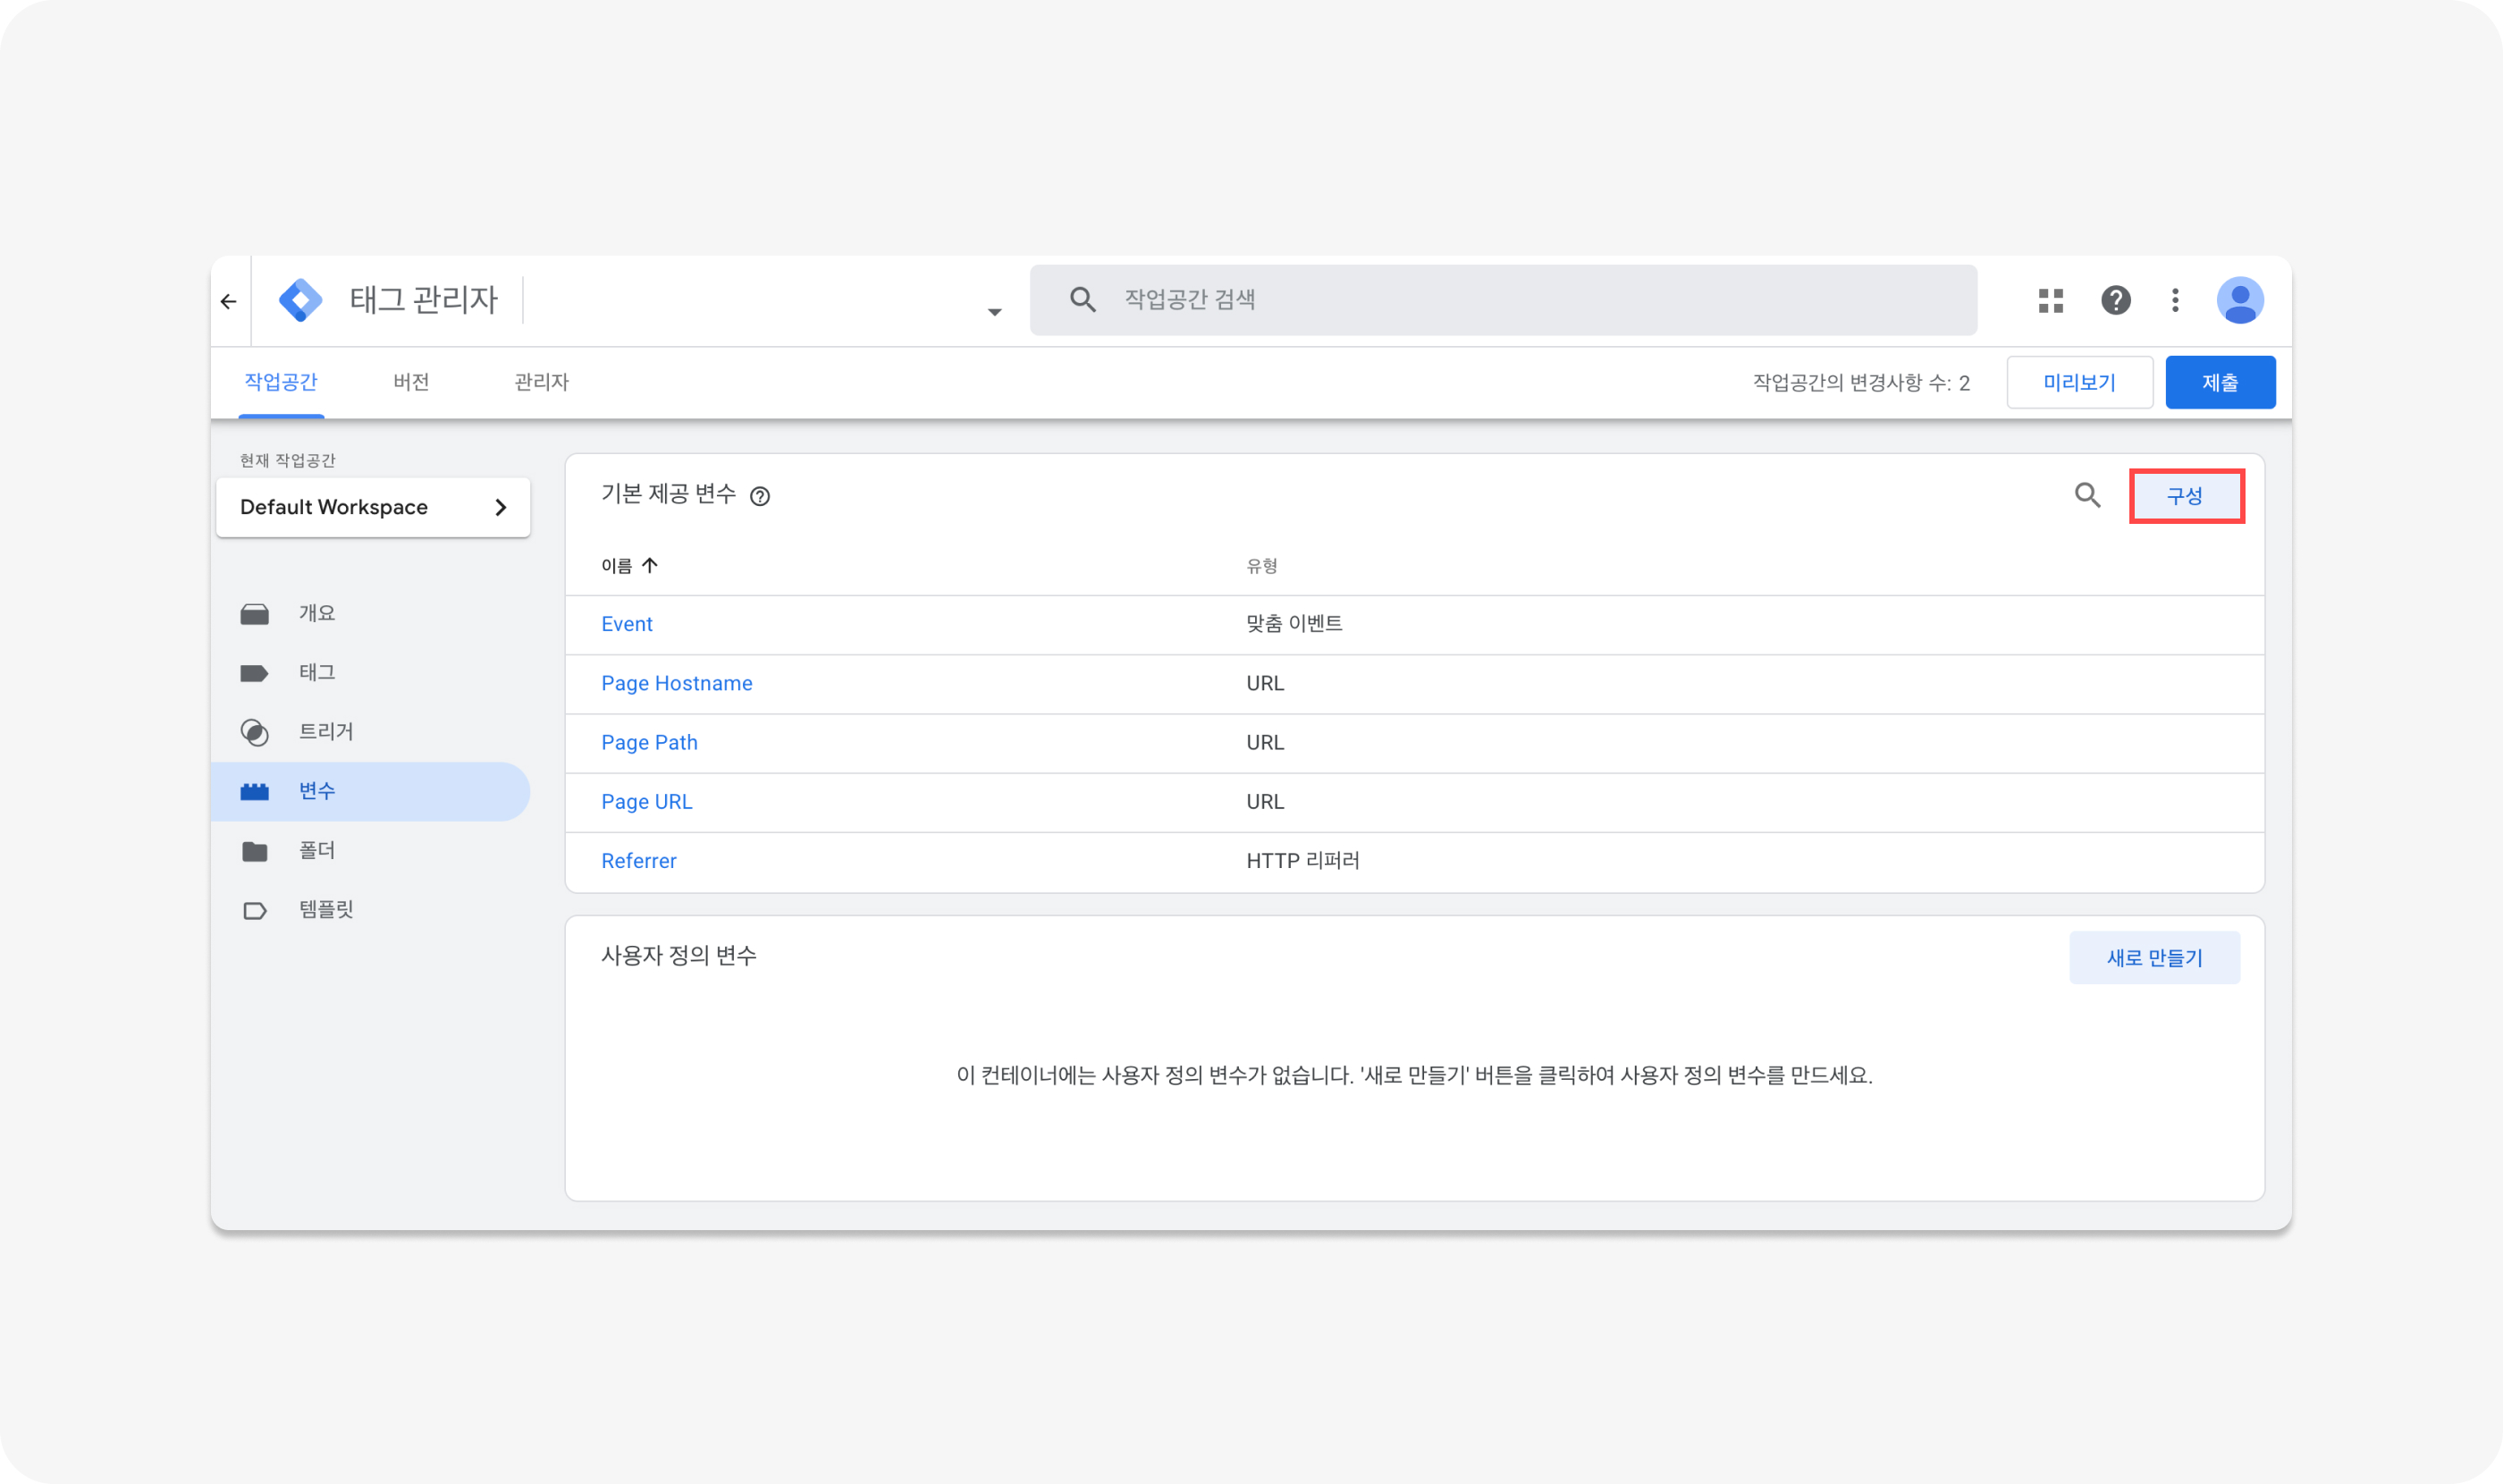This screenshot has height=1484, width=2503.
Task: Open the Page Hostname variable link
Action: point(676,683)
